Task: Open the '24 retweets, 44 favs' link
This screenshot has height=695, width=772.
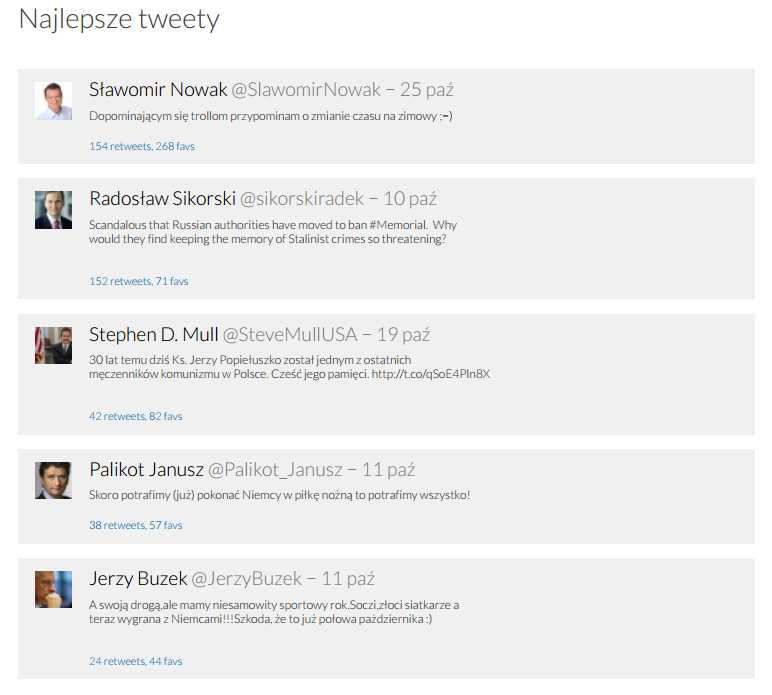Action: point(135,661)
